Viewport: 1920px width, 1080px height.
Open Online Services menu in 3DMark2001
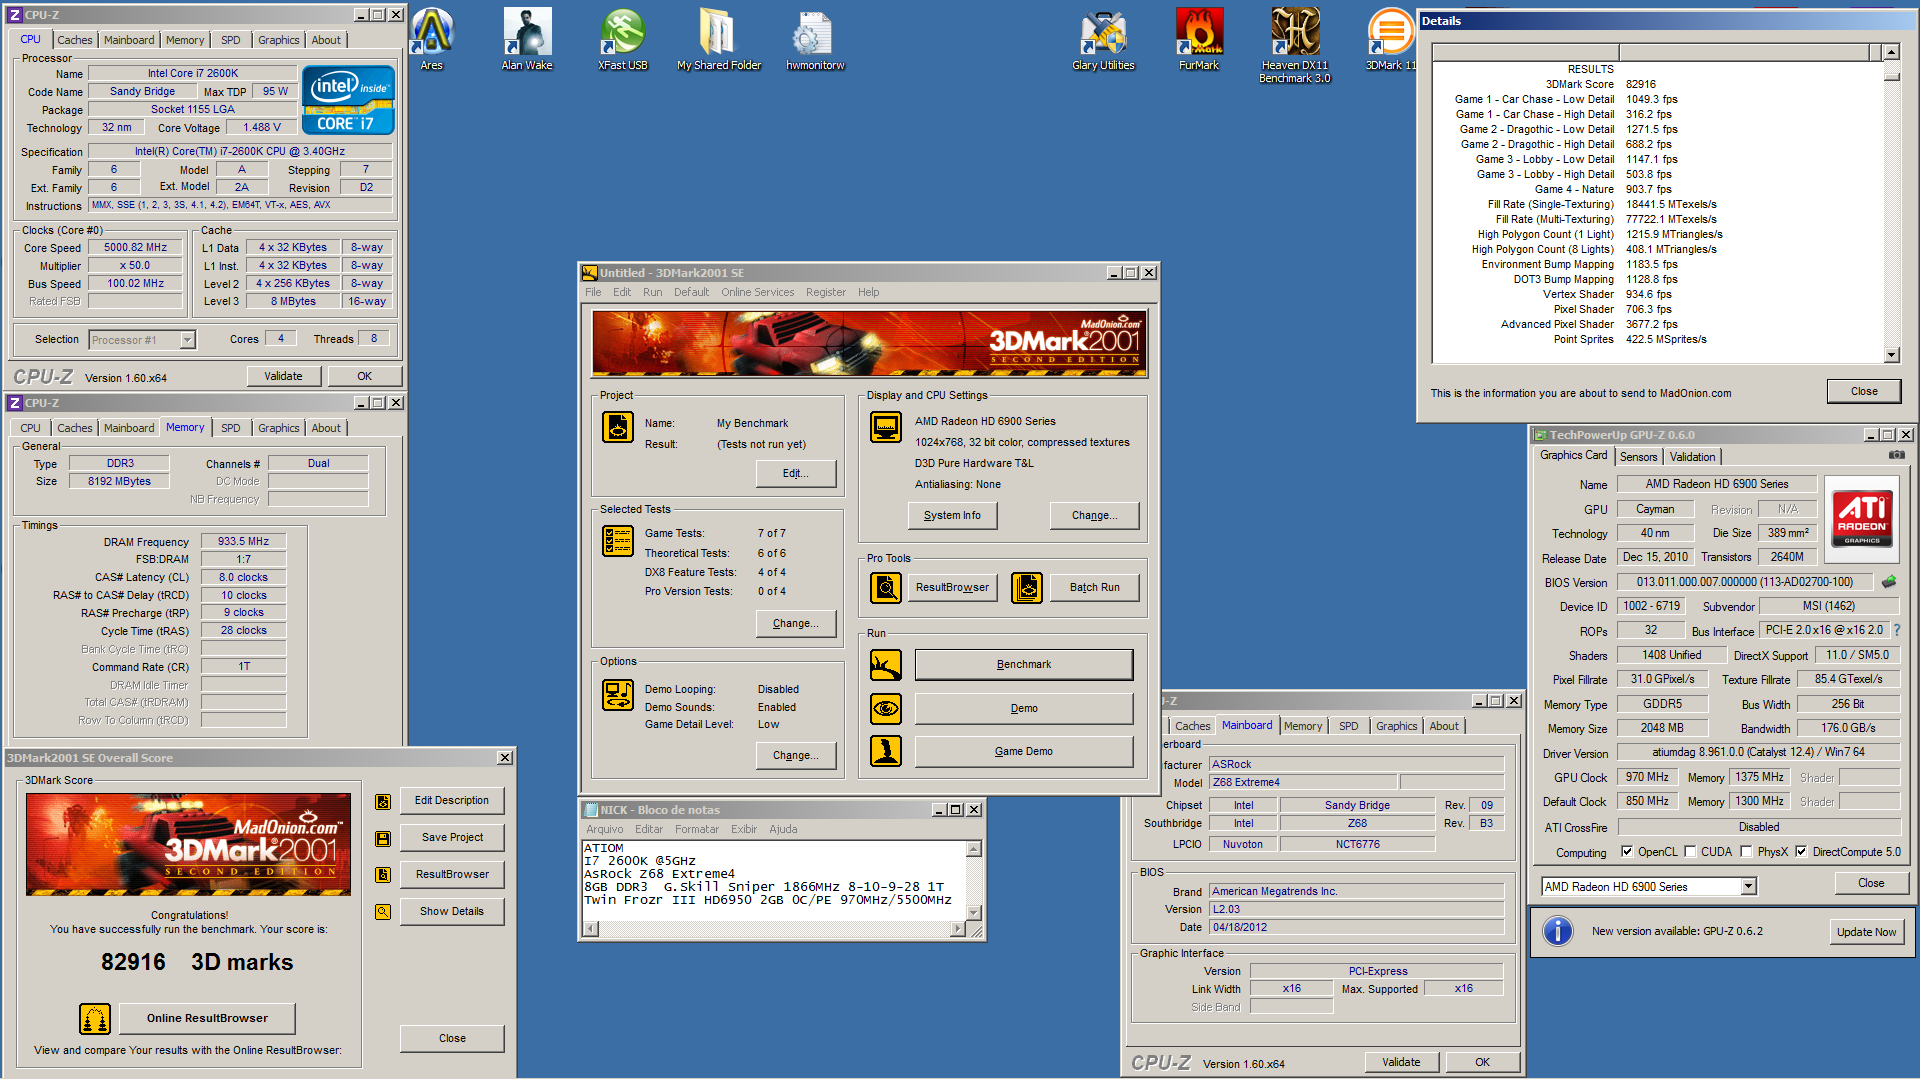(x=757, y=292)
